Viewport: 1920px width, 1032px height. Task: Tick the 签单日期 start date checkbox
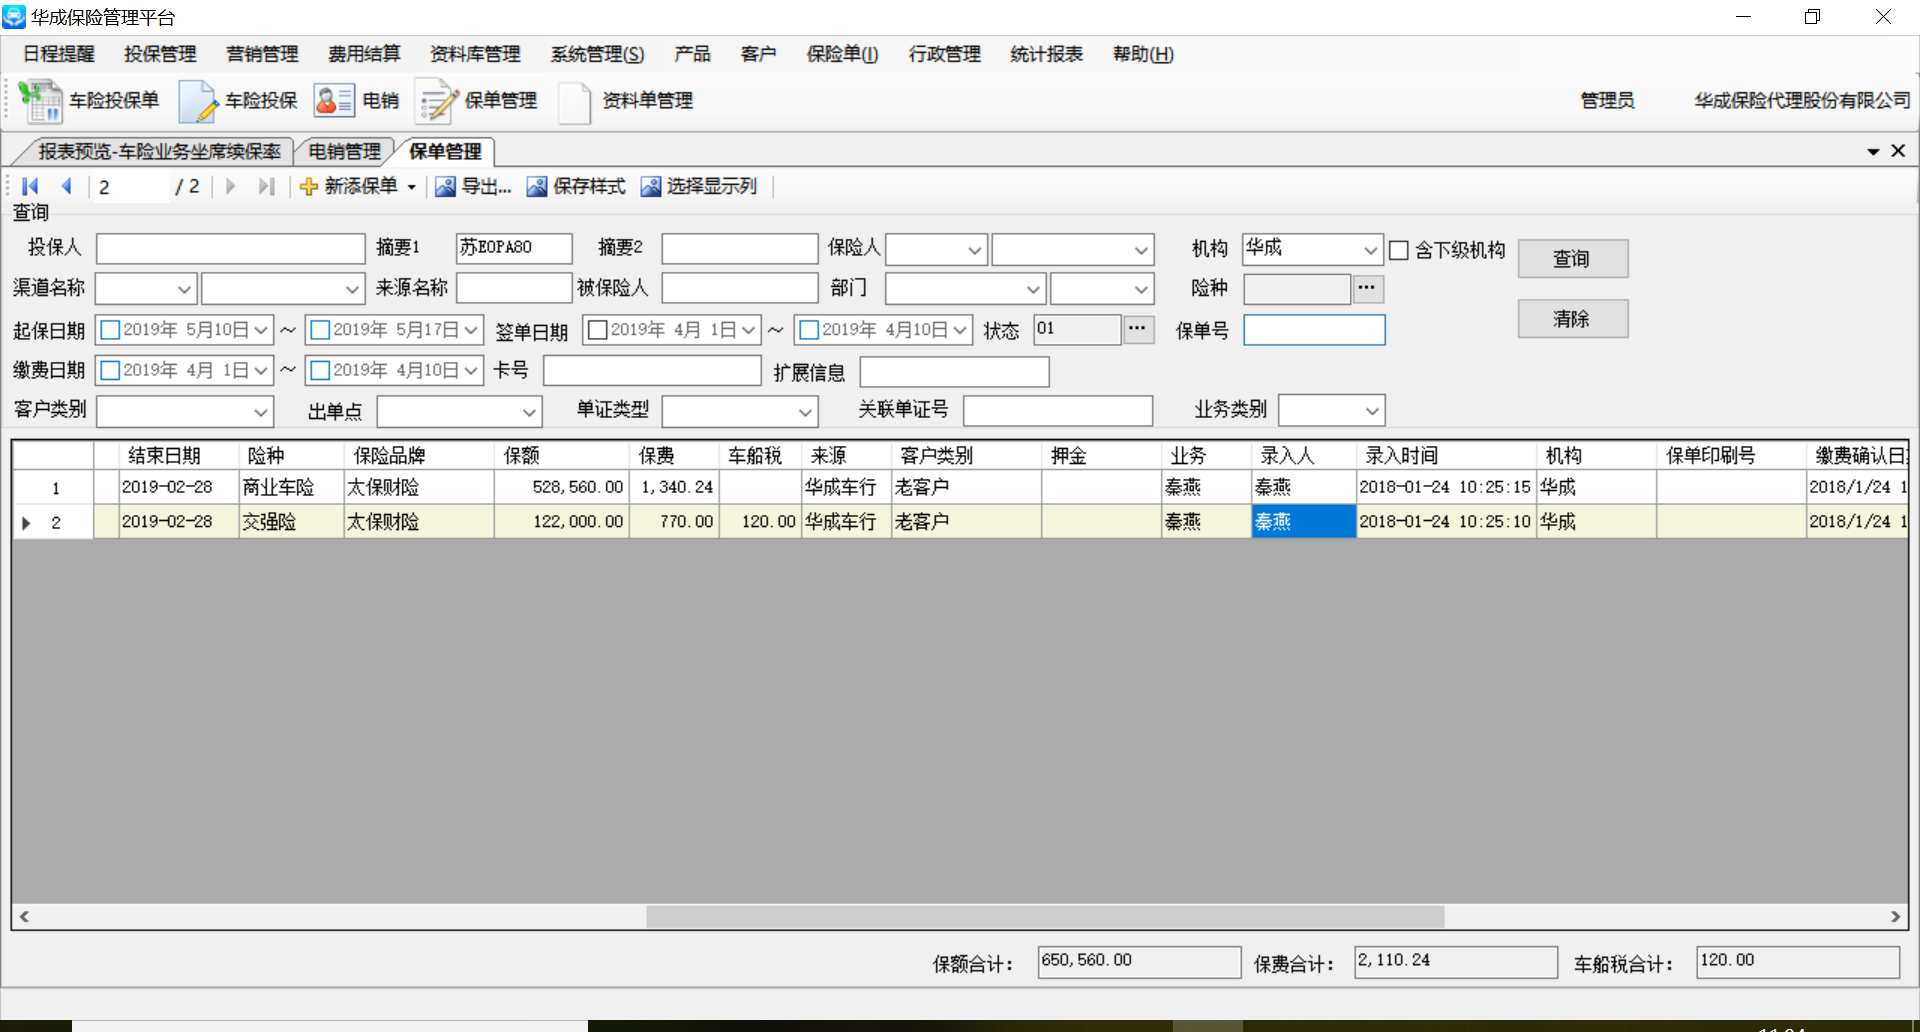598,330
